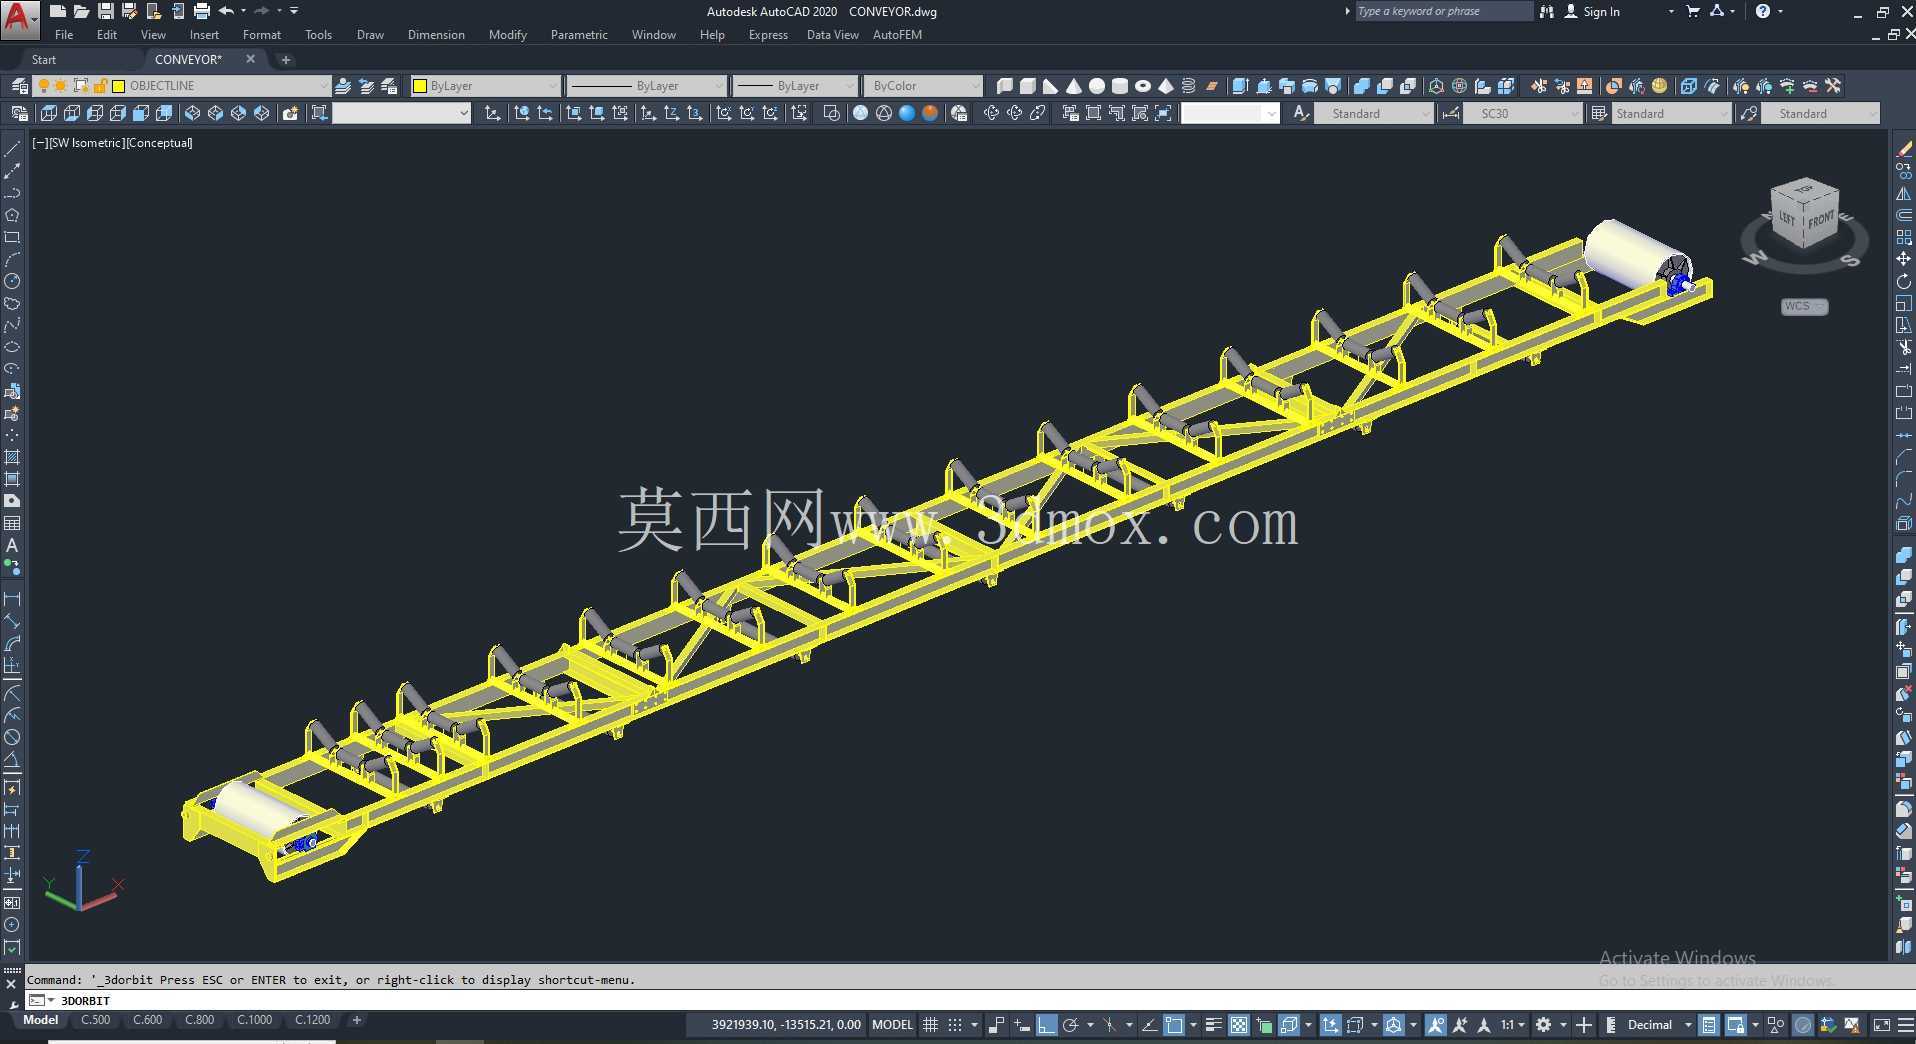The width and height of the screenshot is (1916, 1044).
Task: Toggle MODEL space button in status bar
Action: tap(892, 1024)
